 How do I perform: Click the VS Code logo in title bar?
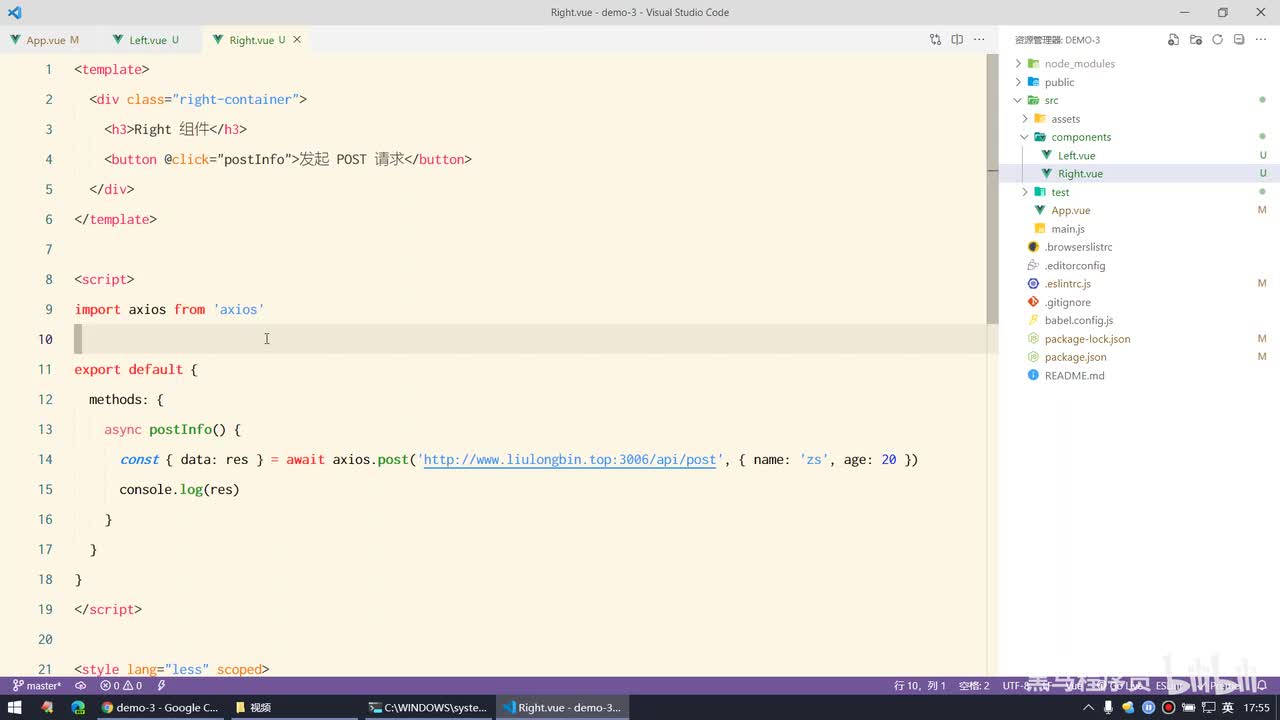click(x=14, y=13)
